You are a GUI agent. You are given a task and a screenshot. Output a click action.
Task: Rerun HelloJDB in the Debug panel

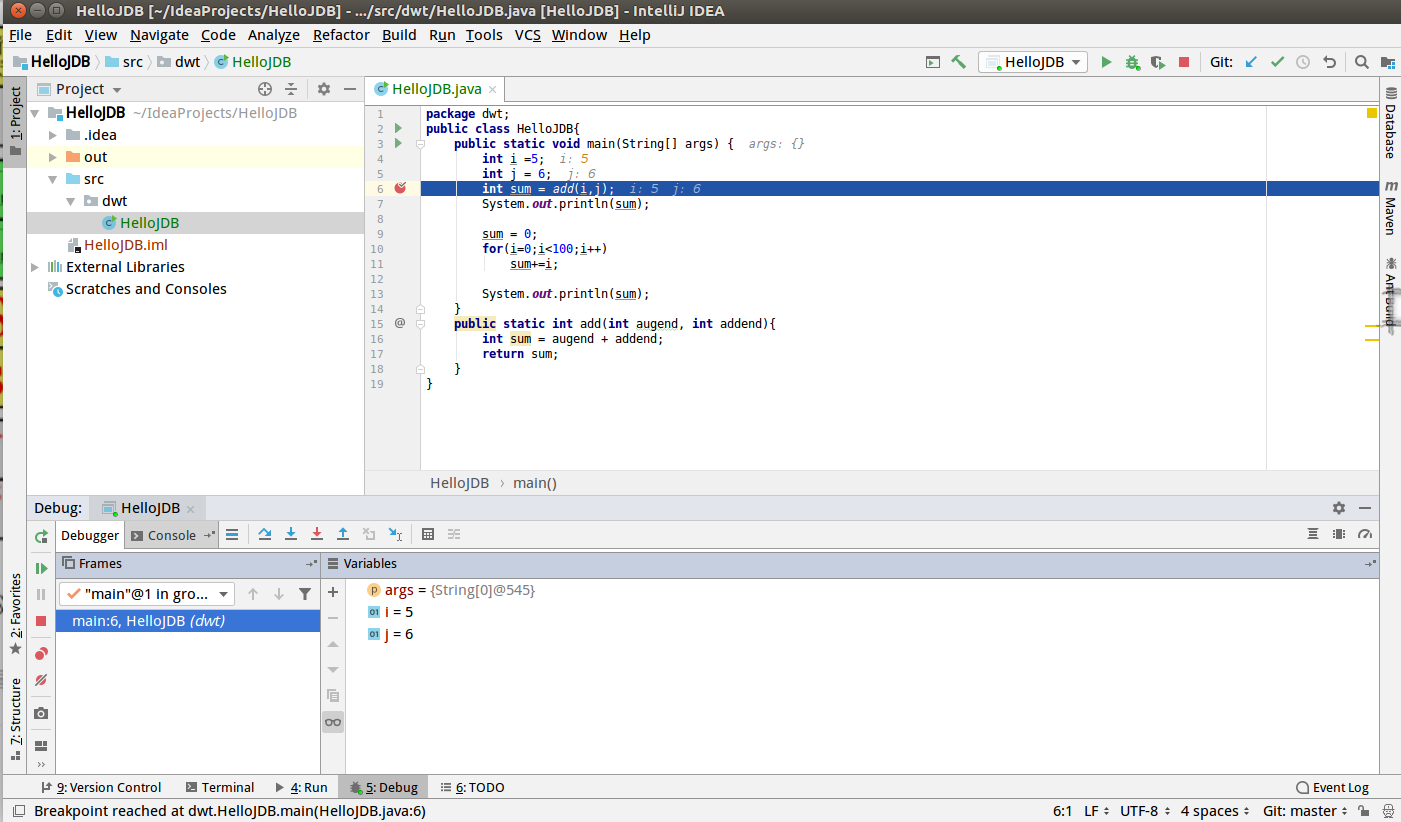tap(41, 536)
